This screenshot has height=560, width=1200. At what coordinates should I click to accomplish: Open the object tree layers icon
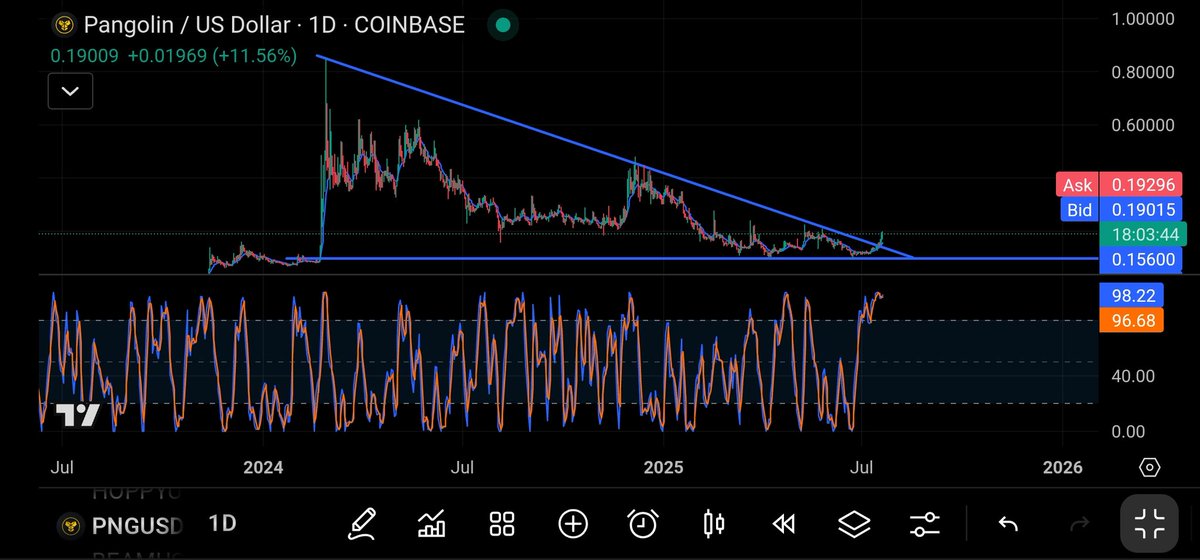(x=854, y=522)
